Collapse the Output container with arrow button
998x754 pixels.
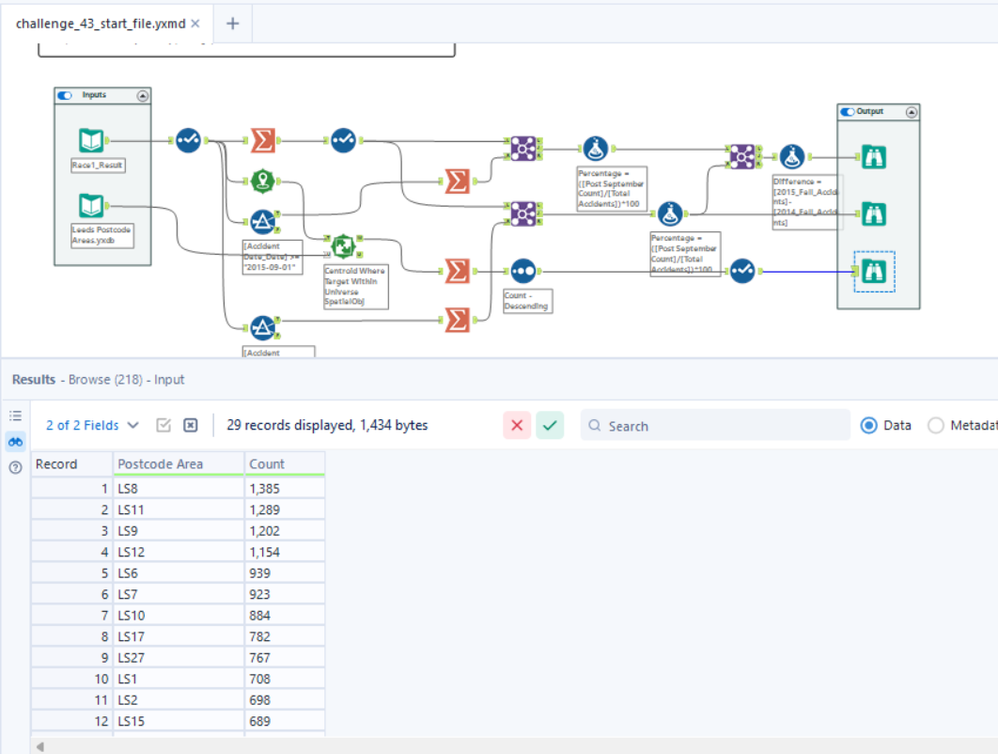(911, 112)
